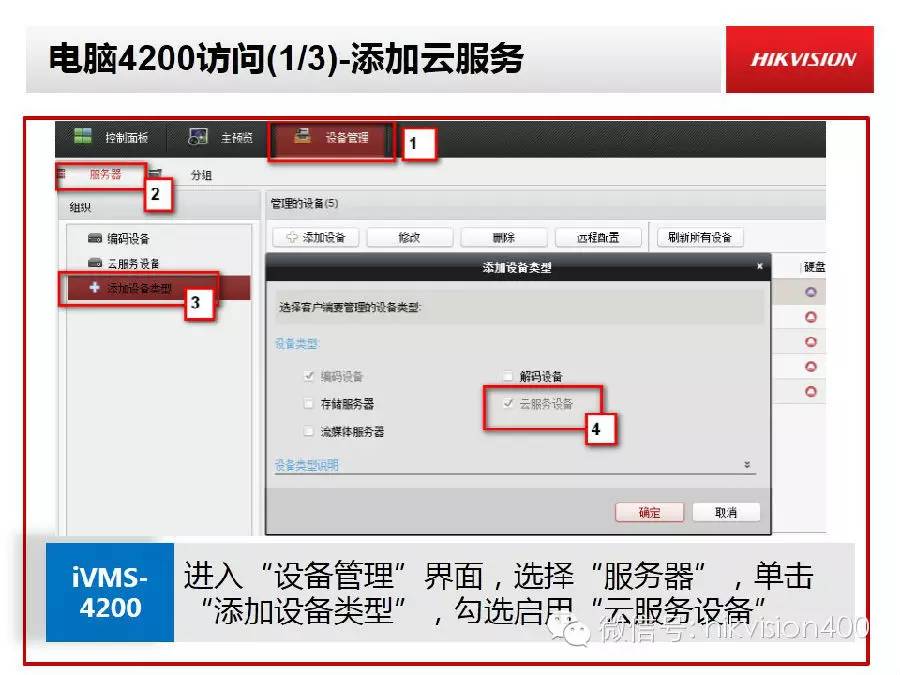
Task: Click the 刷新所有设备 refresh button
Action: click(697, 237)
